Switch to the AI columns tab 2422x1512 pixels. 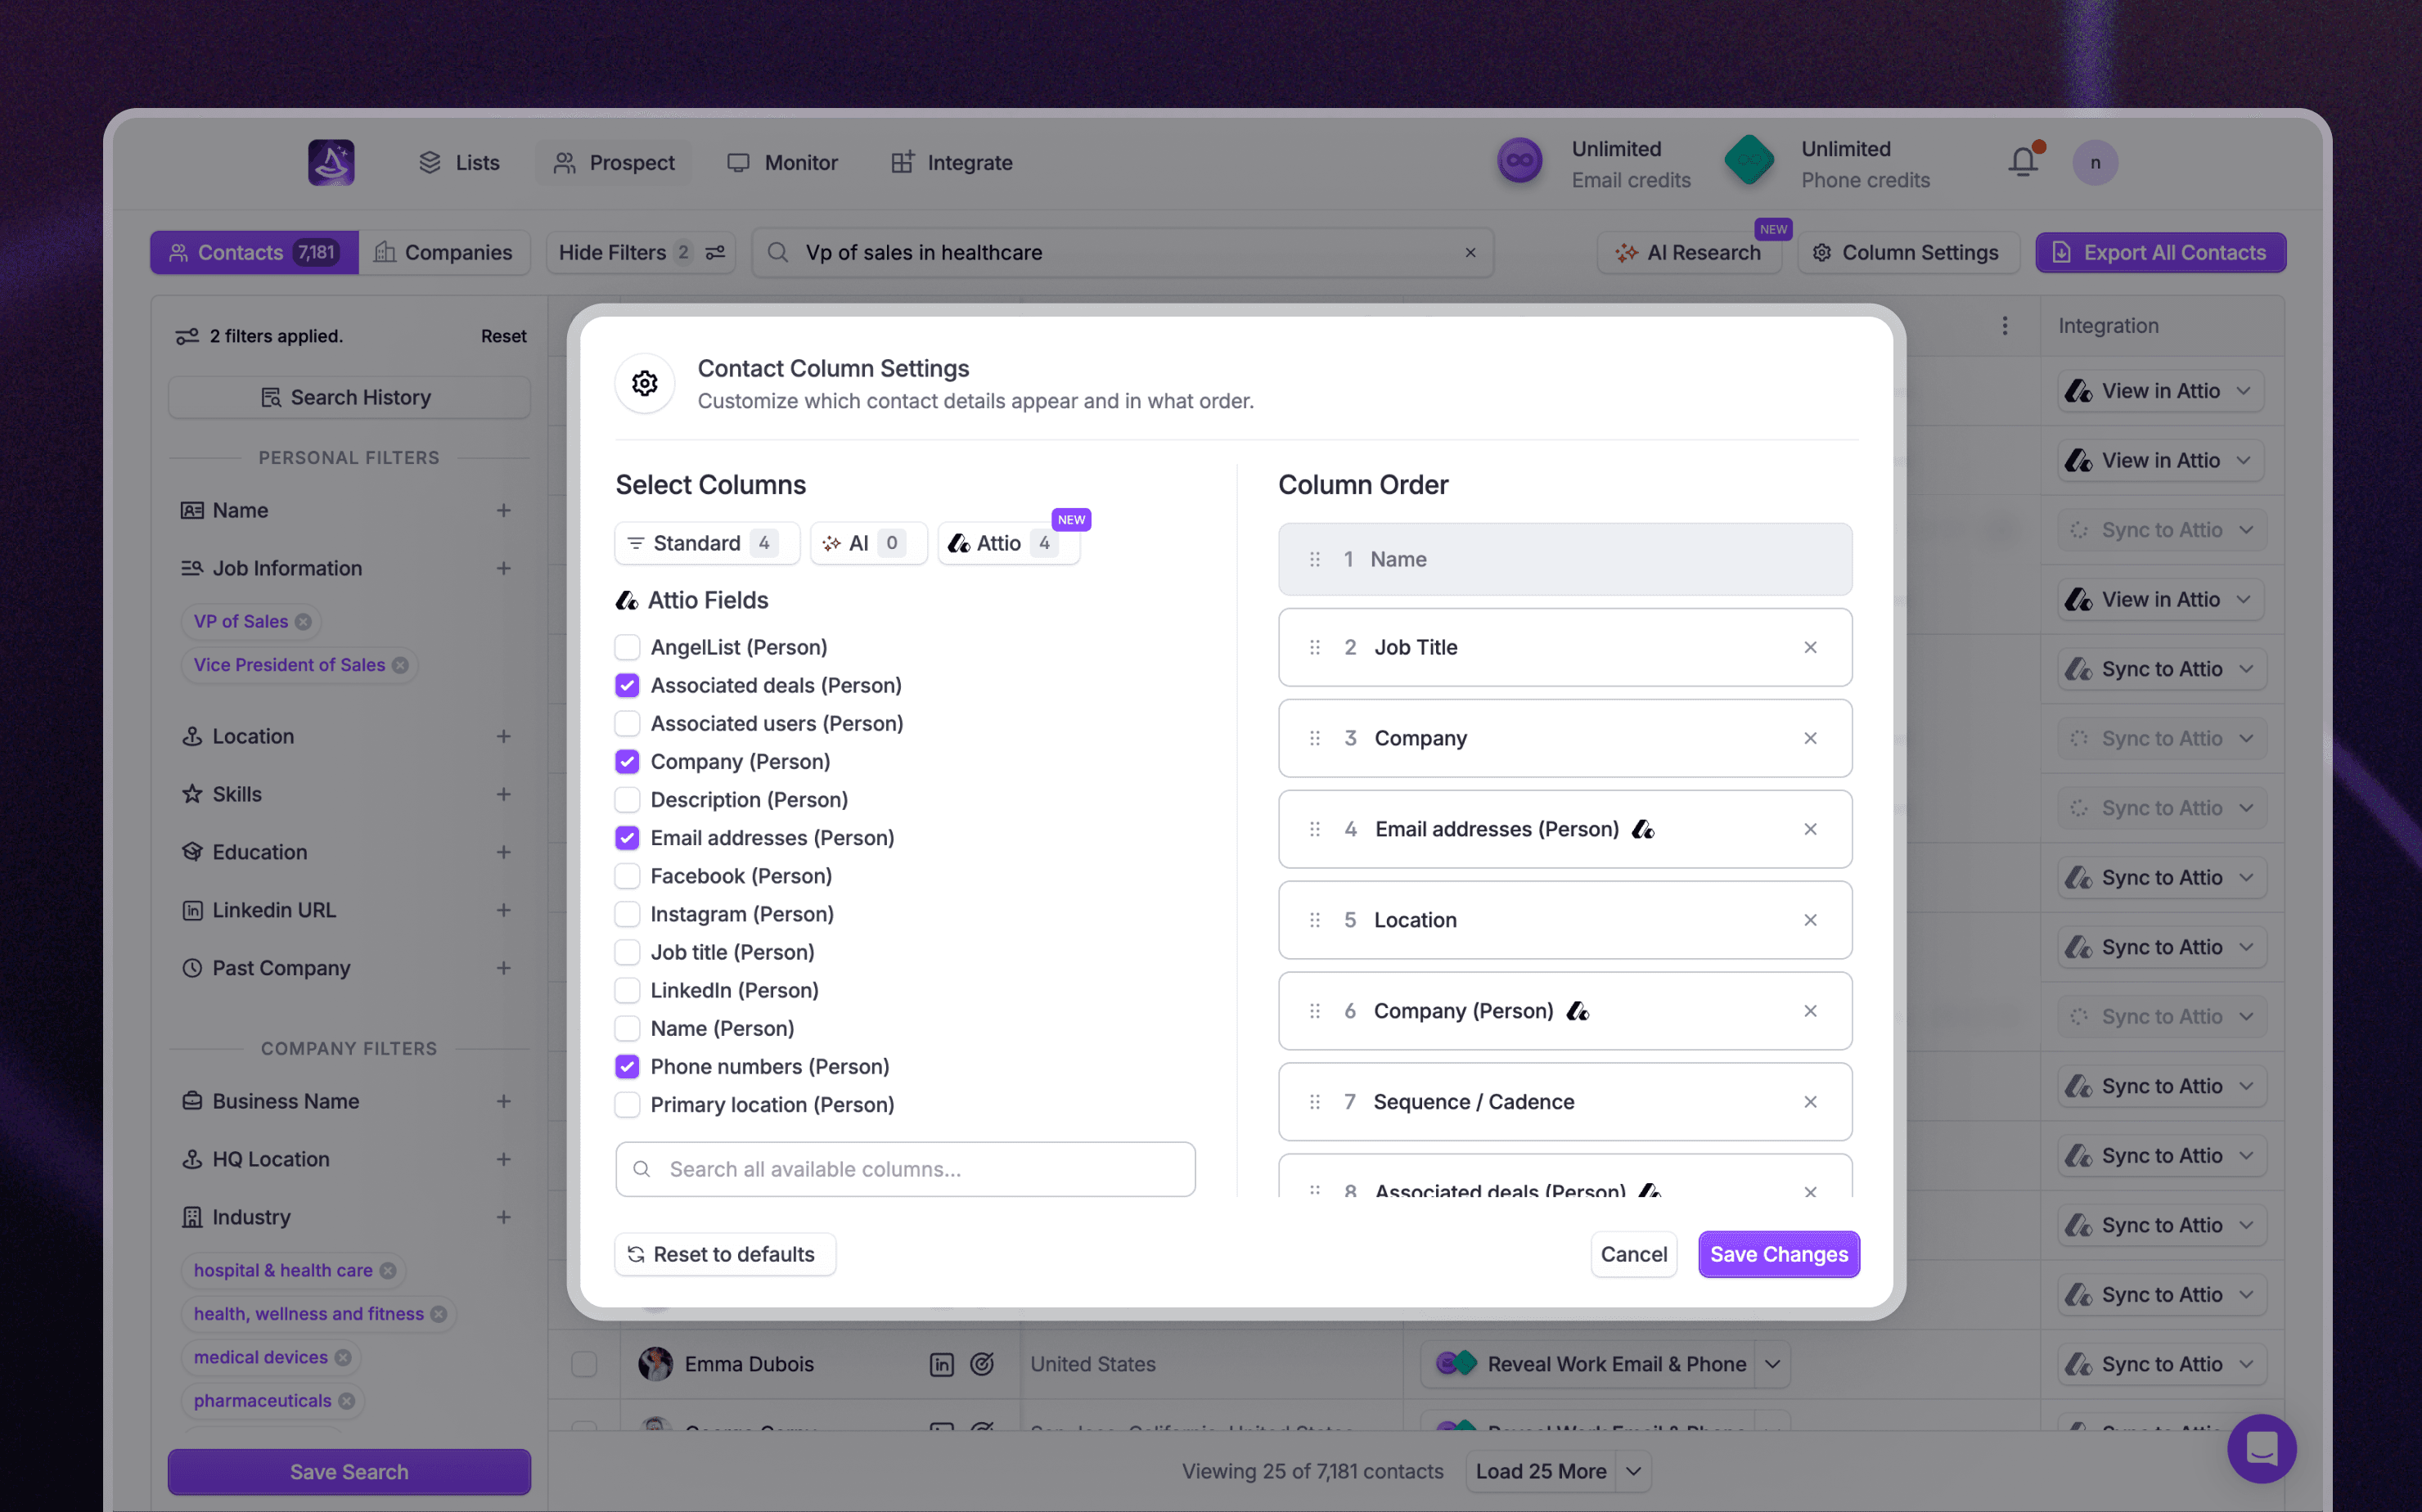click(x=868, y=544)
